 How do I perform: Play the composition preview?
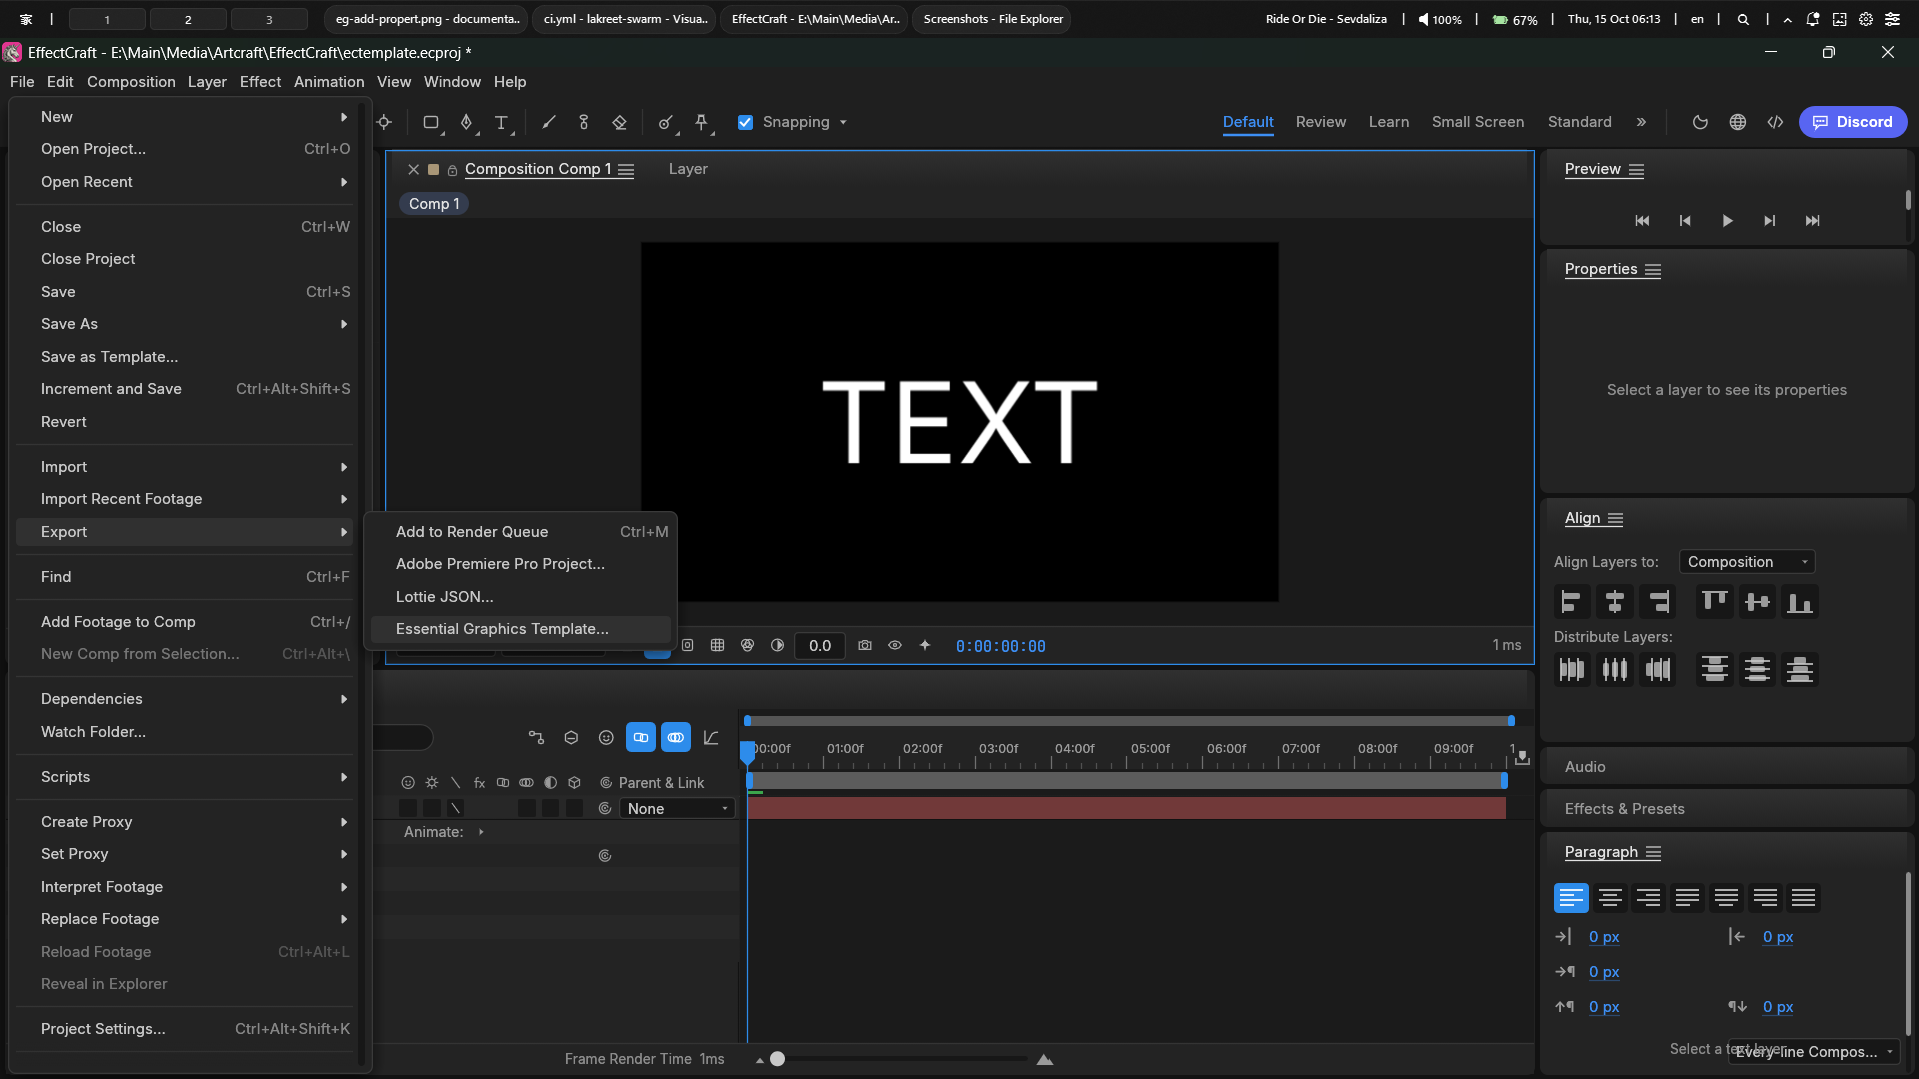pos(1727,221)
